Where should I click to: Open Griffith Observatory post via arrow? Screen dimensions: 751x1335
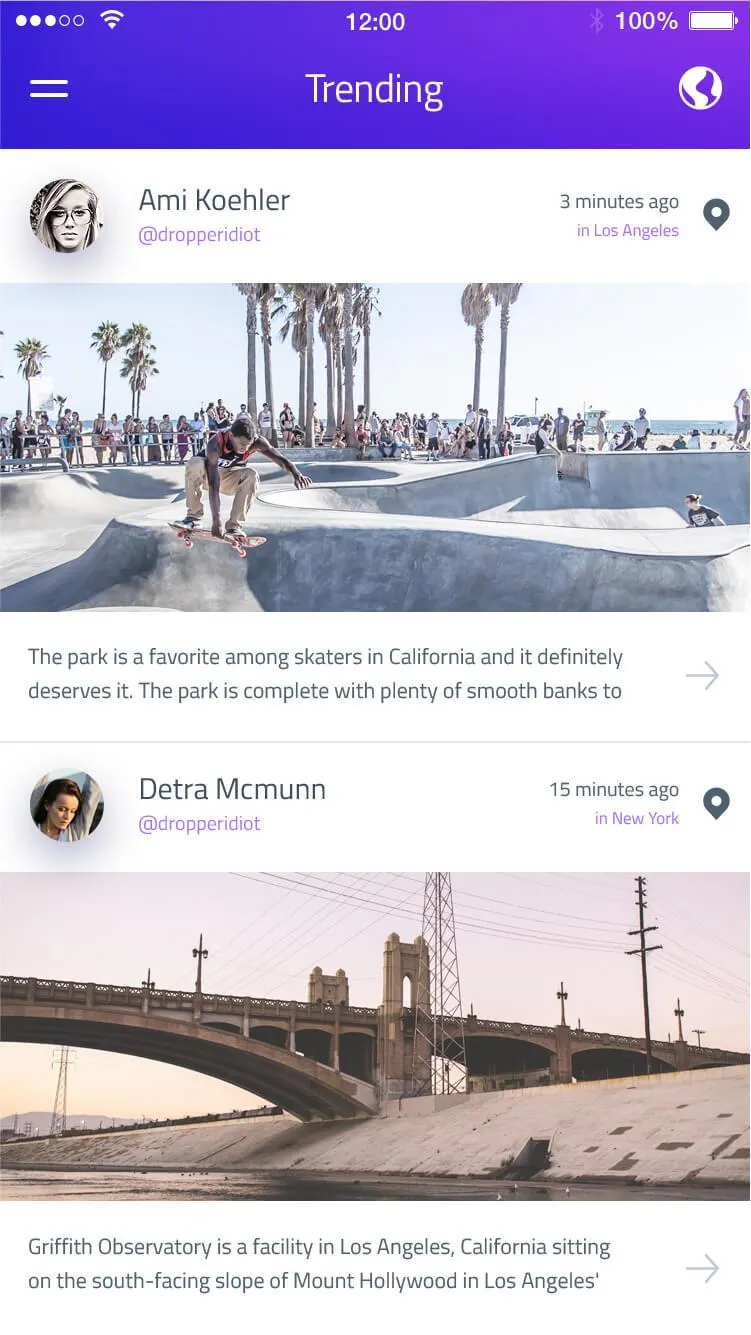(702, 1269)
